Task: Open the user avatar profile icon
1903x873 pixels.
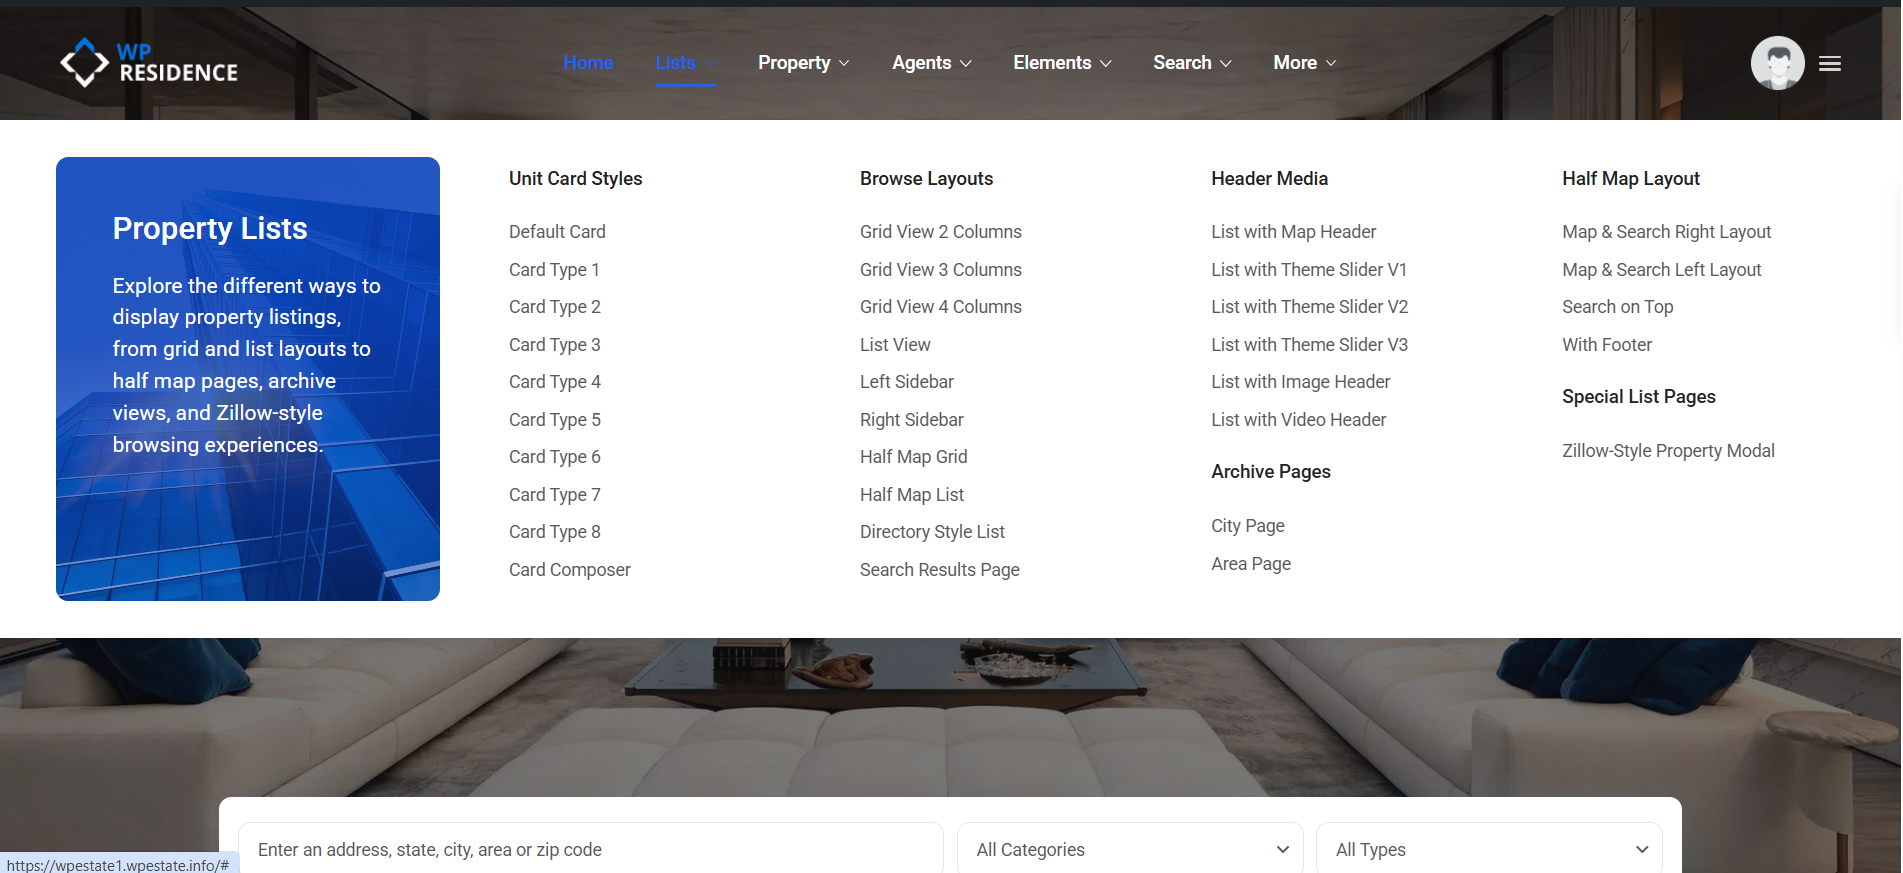Action: point(1777,63)
